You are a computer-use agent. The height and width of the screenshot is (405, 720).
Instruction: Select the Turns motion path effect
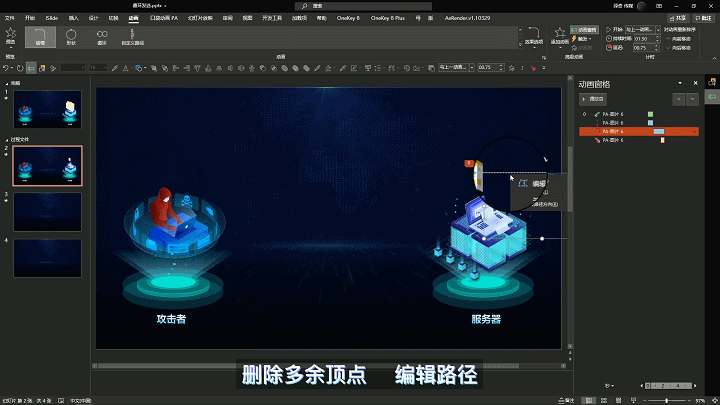pos(40,37)
